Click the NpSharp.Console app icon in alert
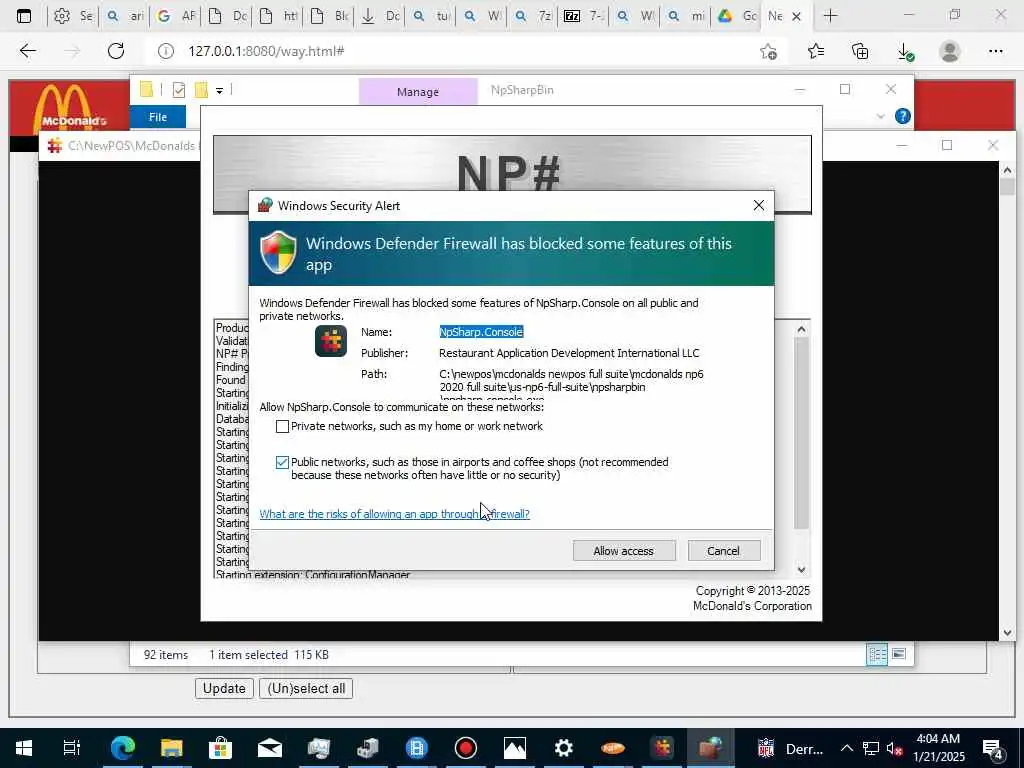The height and width of the screenshot is (768, 1024). click(x=331, y=341)
